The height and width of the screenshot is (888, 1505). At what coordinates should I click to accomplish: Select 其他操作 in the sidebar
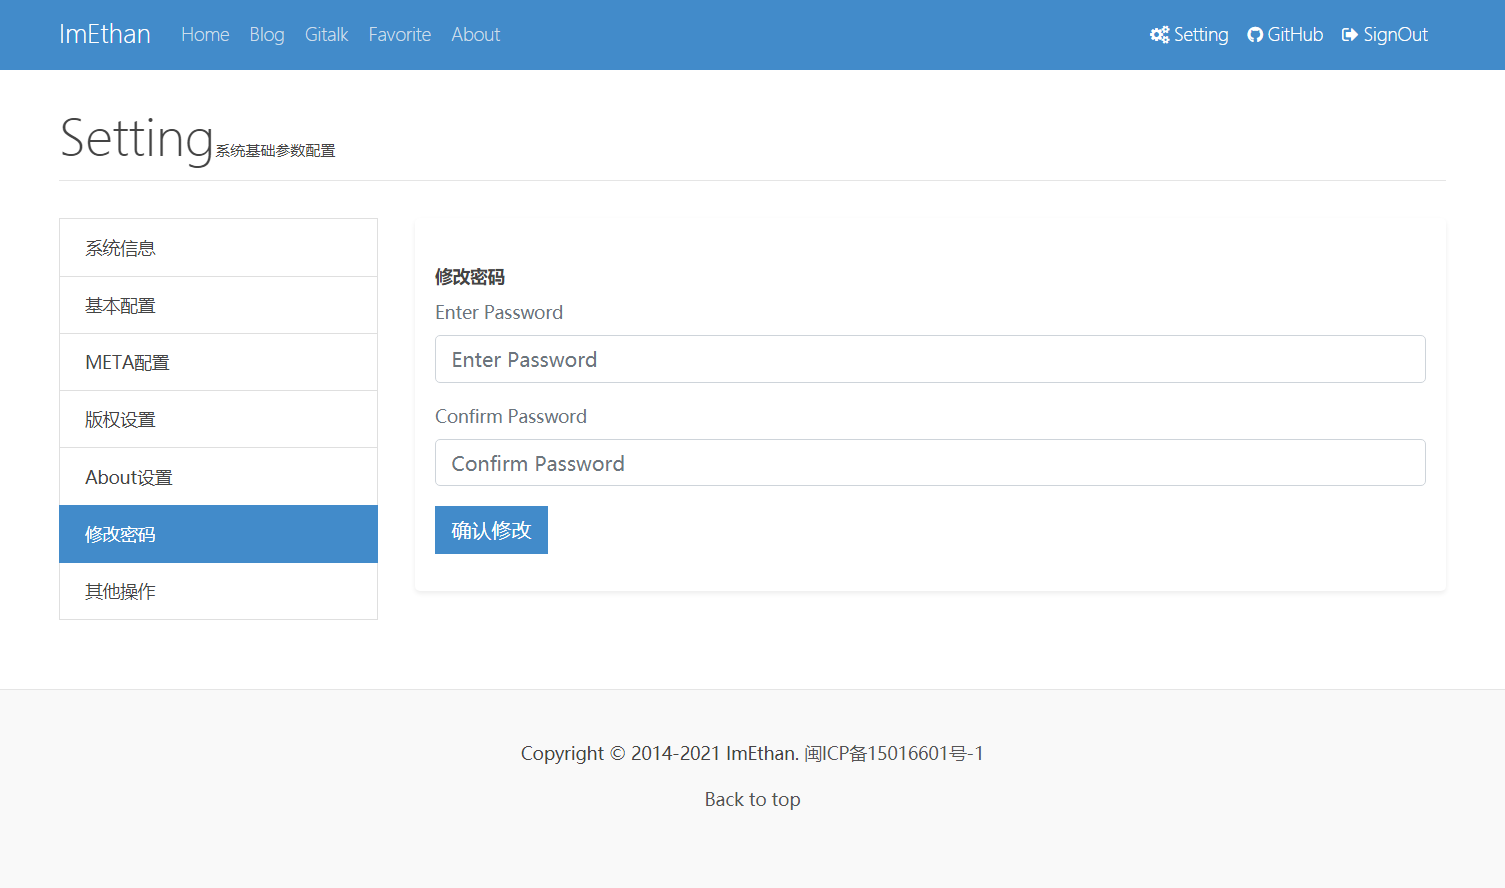pos(218,591)
